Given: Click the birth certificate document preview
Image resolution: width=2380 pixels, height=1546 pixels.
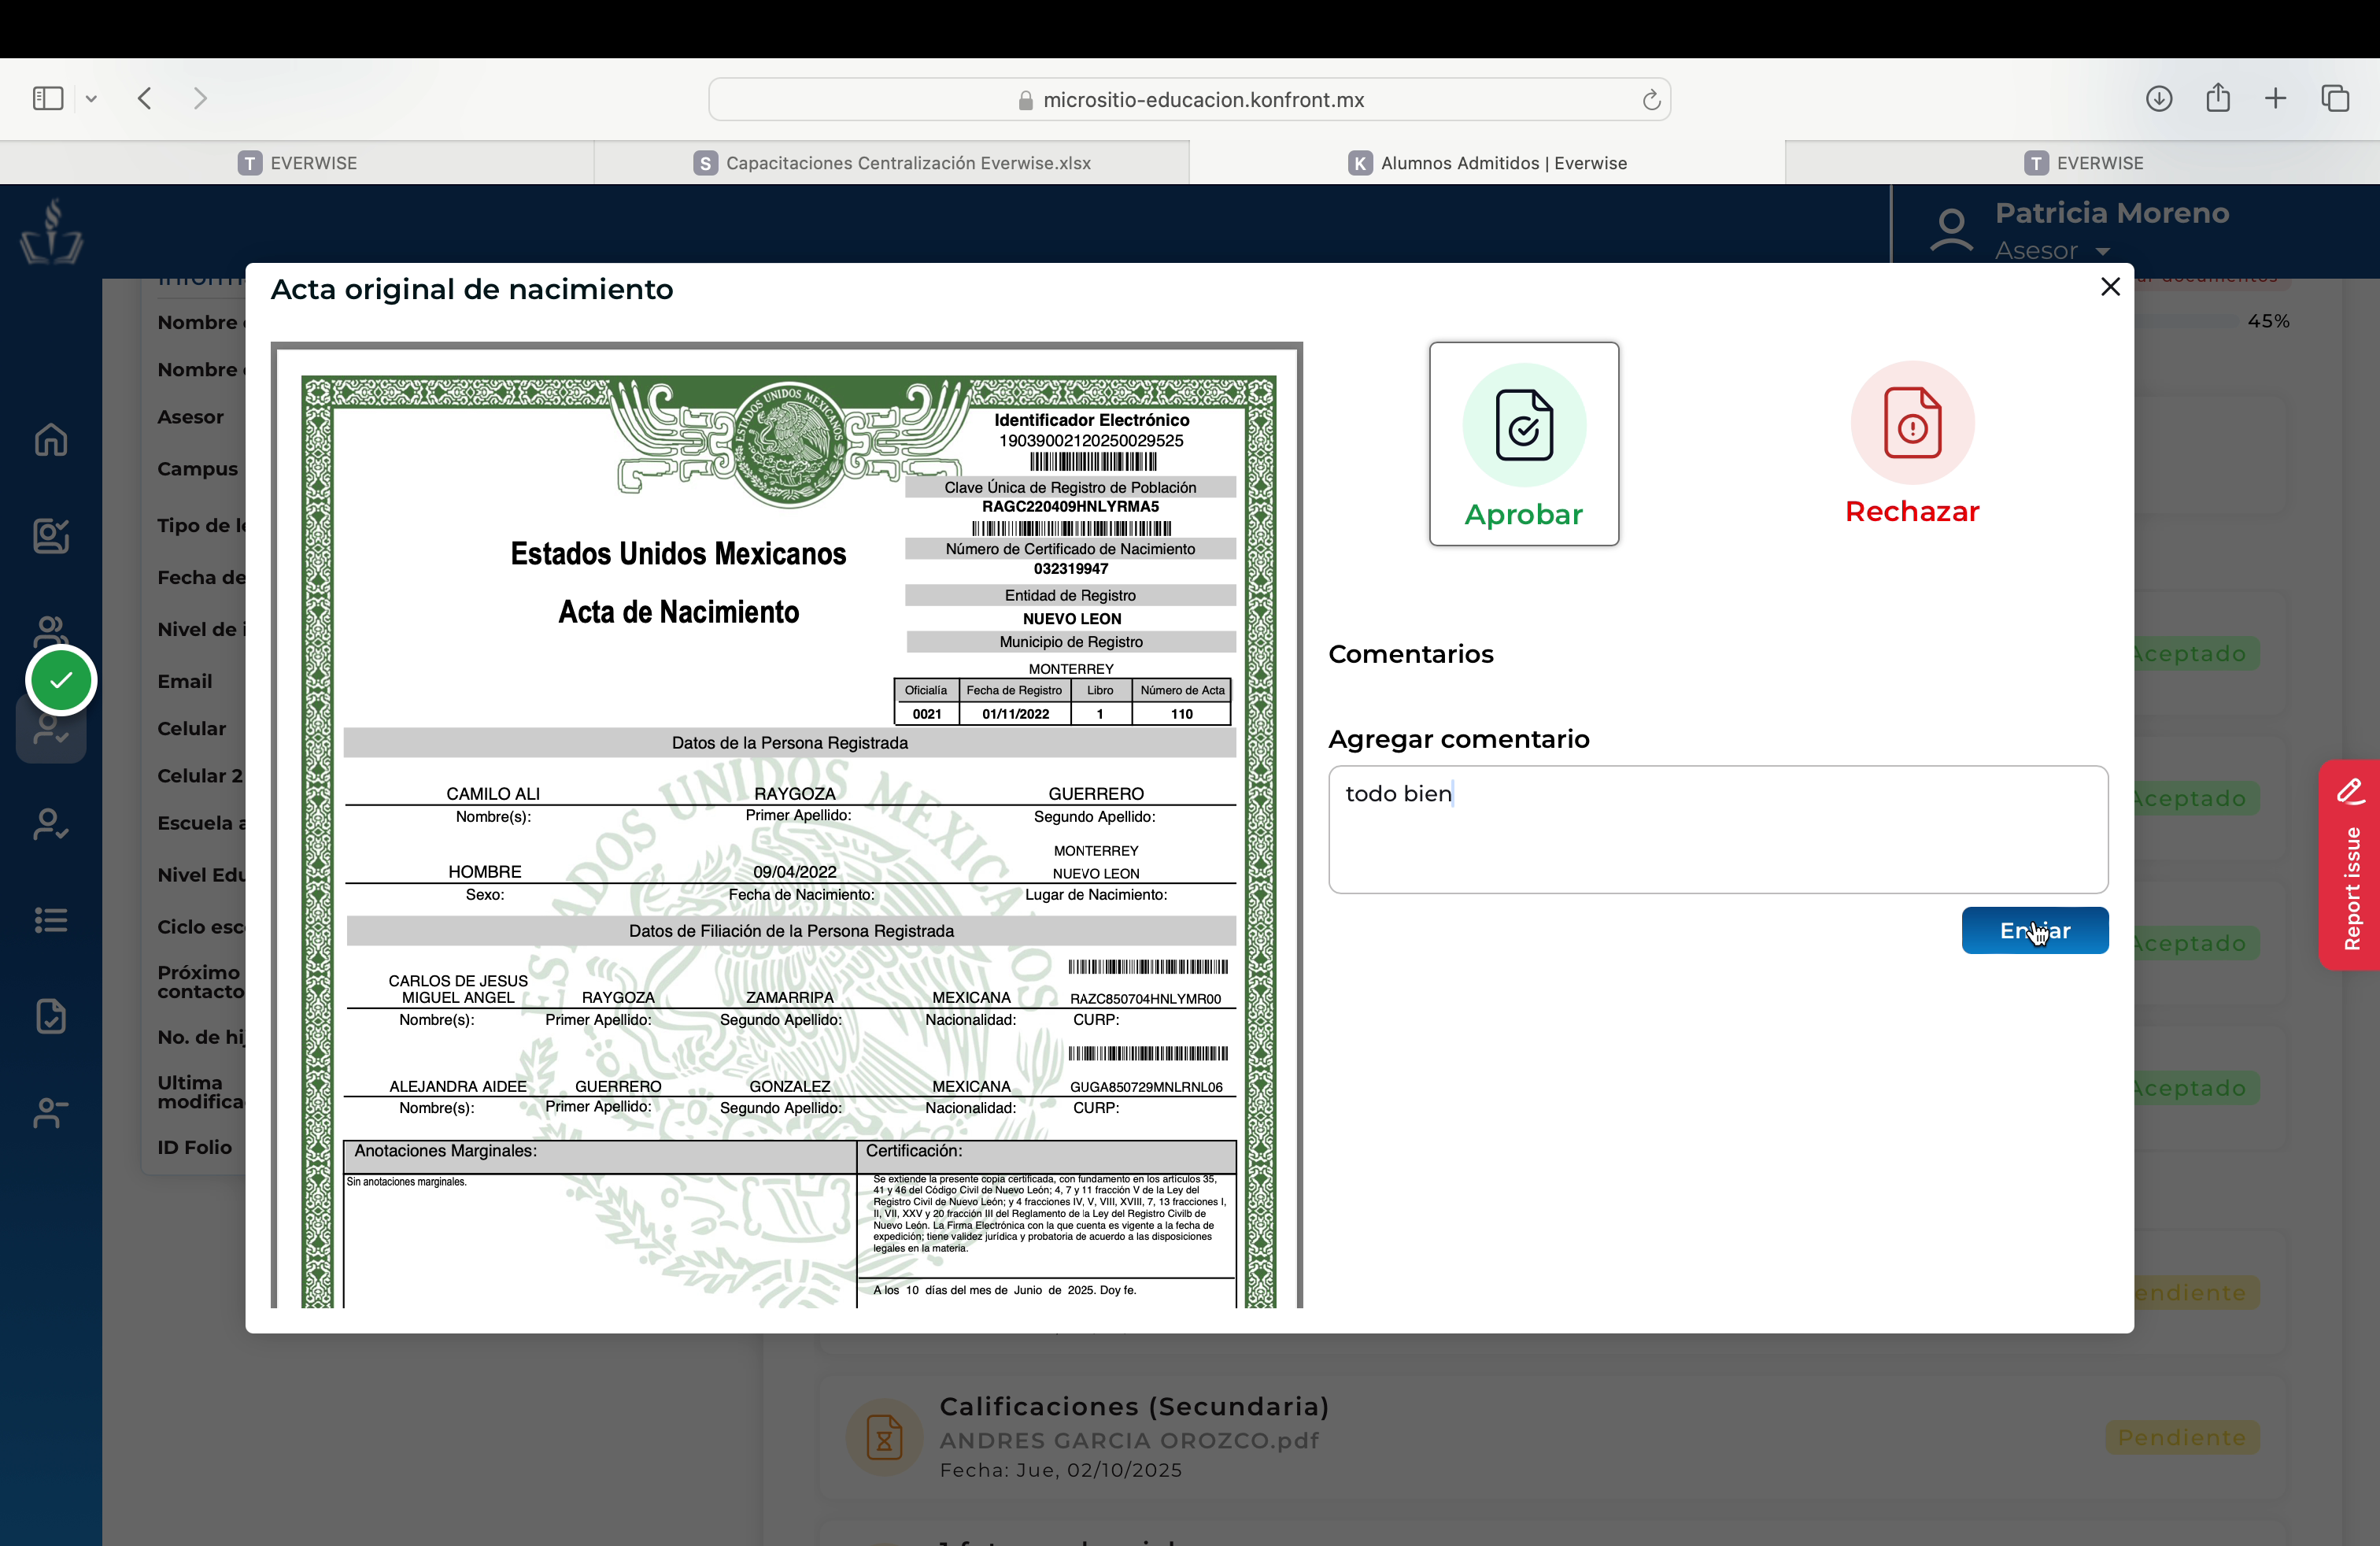Looking at the screenshot, I should coord(787,825).
